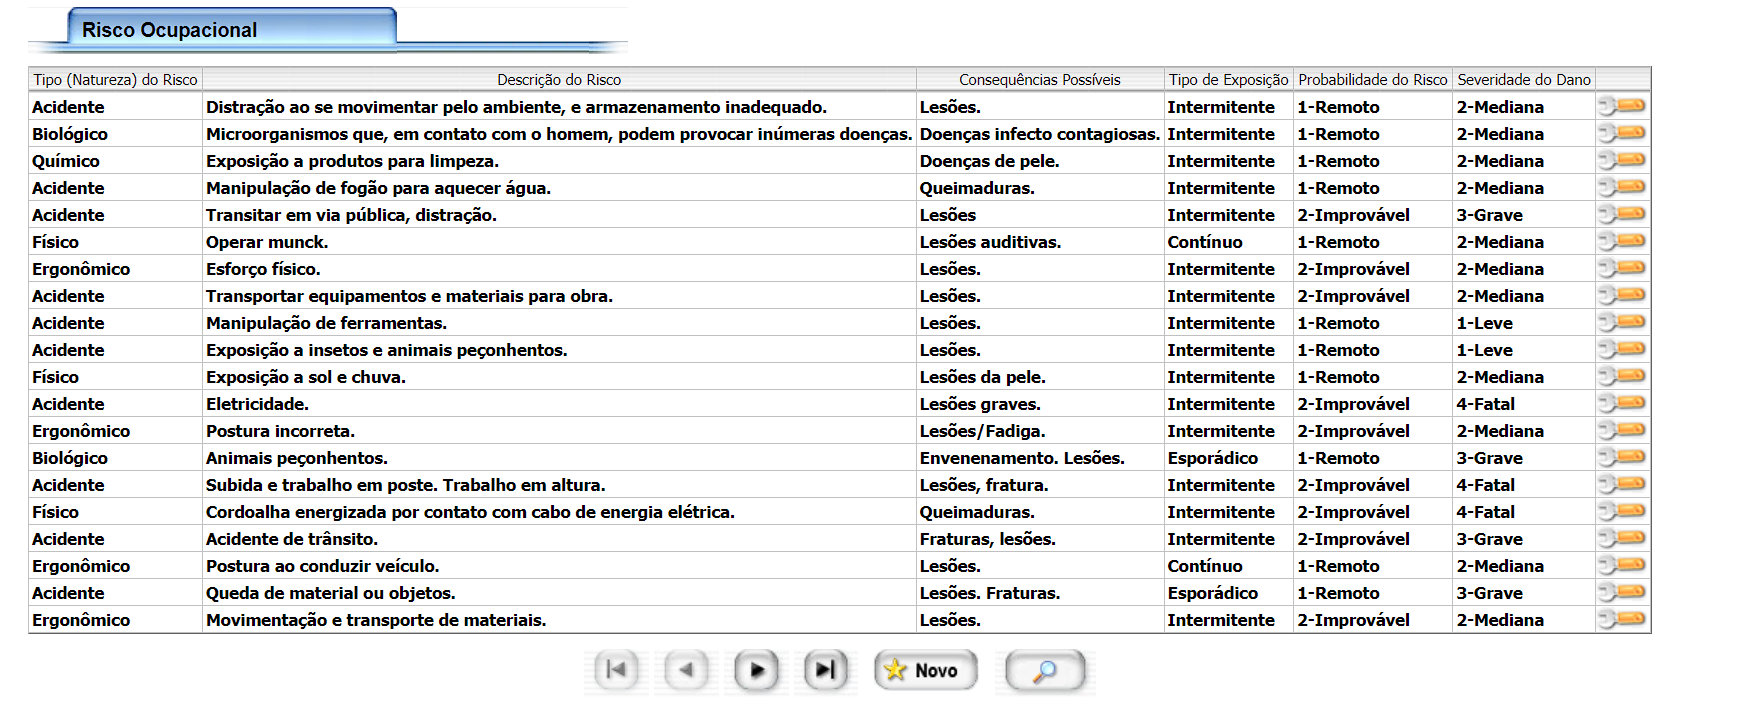Click edit icon for Animais peçonhentos row
1737x712 pixels.
coord(1622,457)
